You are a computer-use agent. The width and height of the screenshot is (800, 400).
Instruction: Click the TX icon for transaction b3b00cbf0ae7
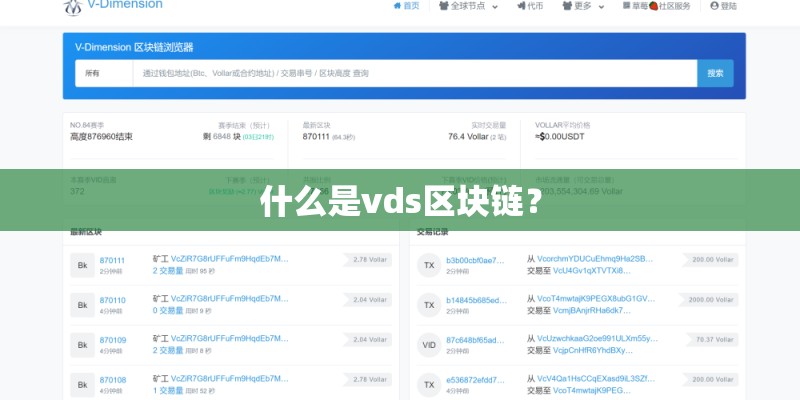(429, 265)
